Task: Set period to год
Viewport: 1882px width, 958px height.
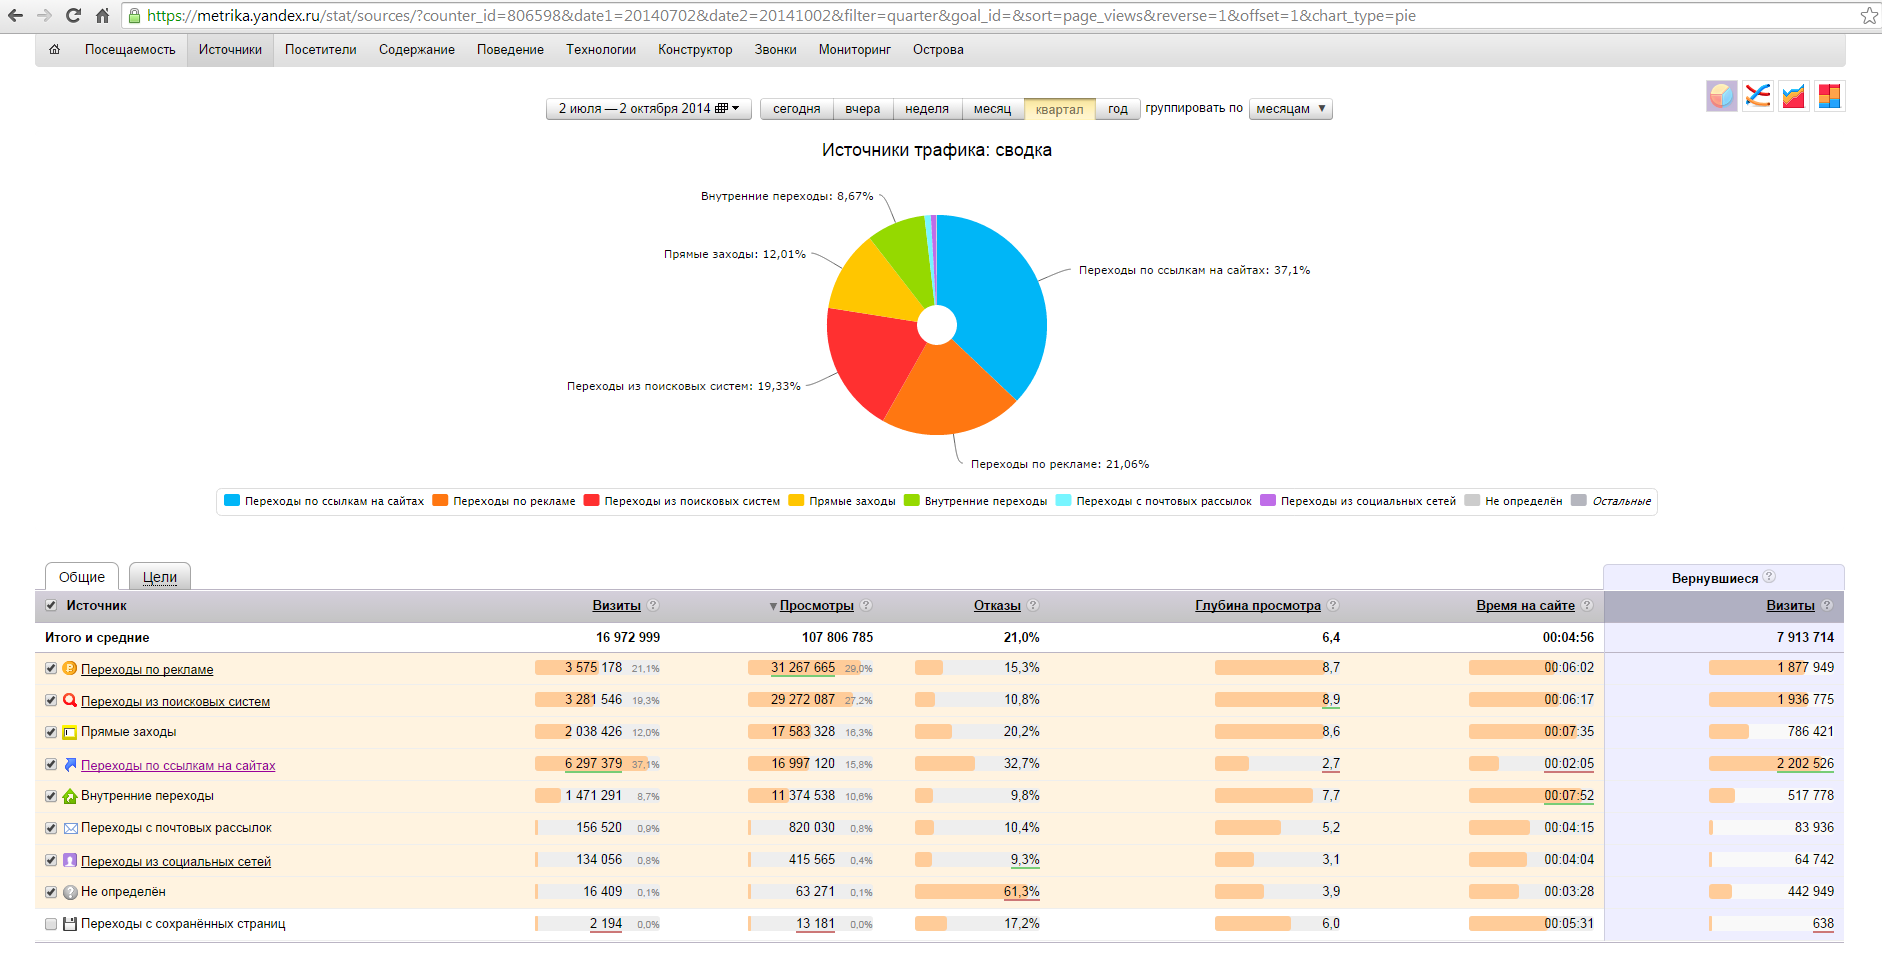Action: click(x=1118, y=108)
